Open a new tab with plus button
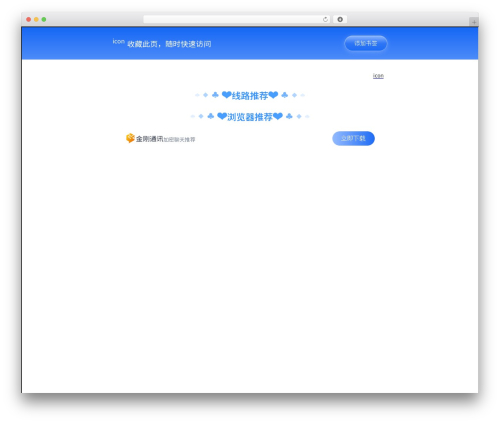500x423 pixels. coord(474,22)
